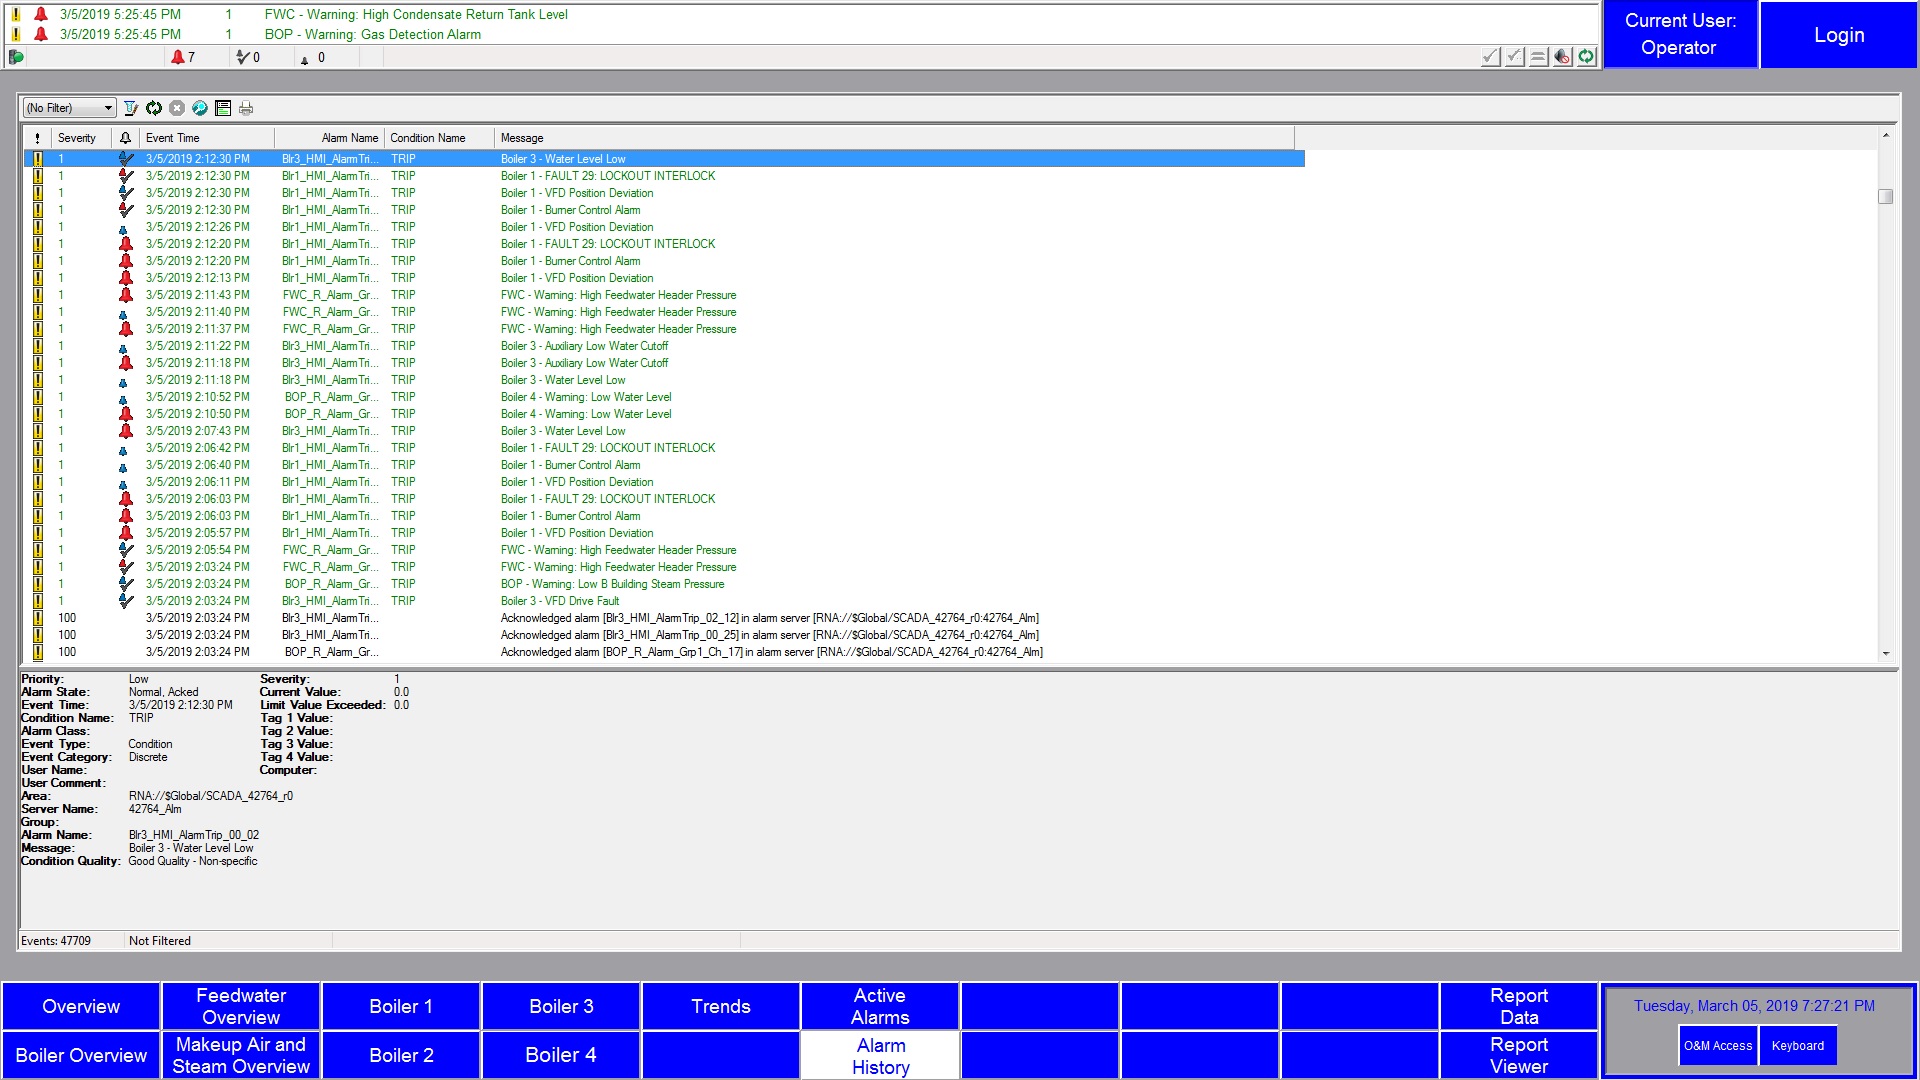This screenshot has width=1920, height=1080.
Task: Refresh the alarm banner list
Action: coord(1586,57)
